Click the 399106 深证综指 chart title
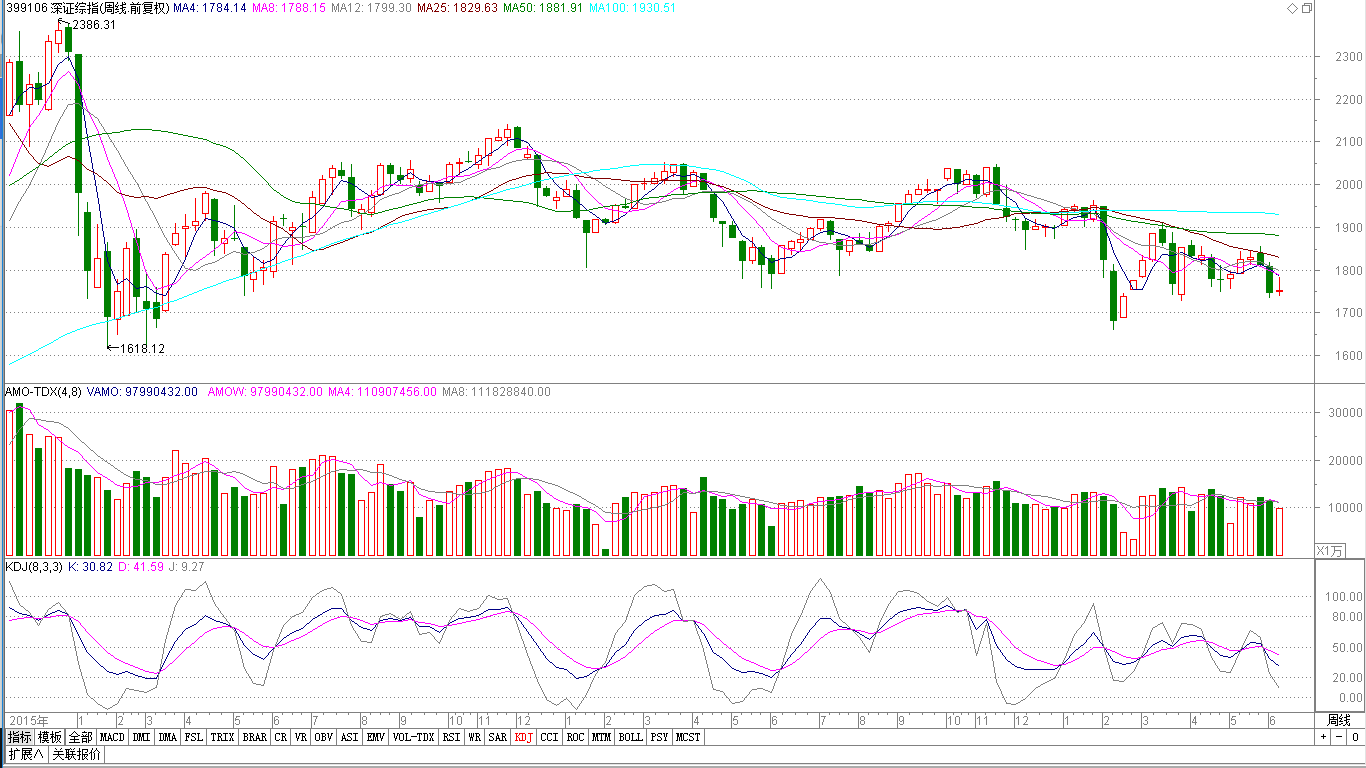The image size is (1366, 768). [86, 8]
